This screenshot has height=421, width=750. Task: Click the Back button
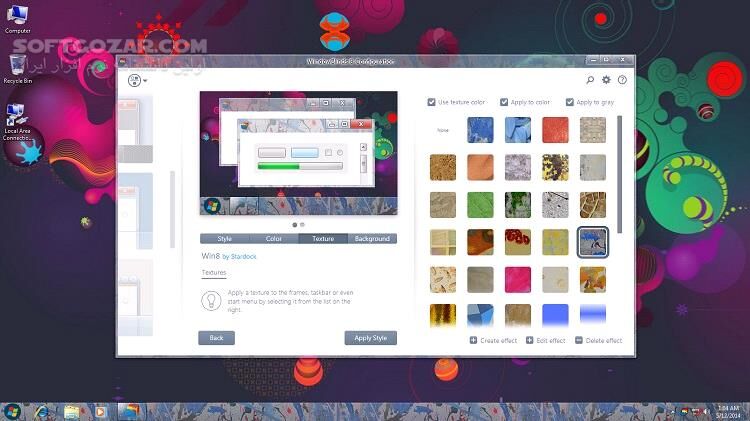[216, 338]
